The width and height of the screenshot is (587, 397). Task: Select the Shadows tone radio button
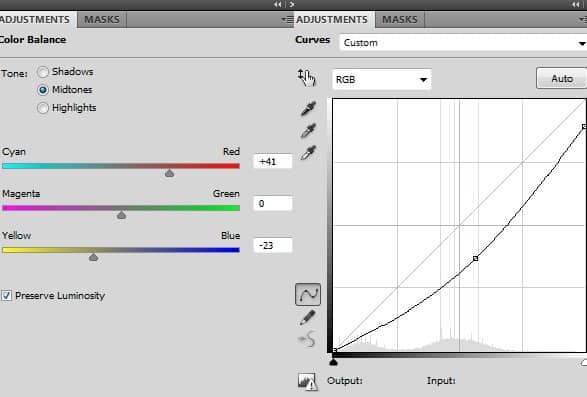pyautogui.click(x=43, y=72)
